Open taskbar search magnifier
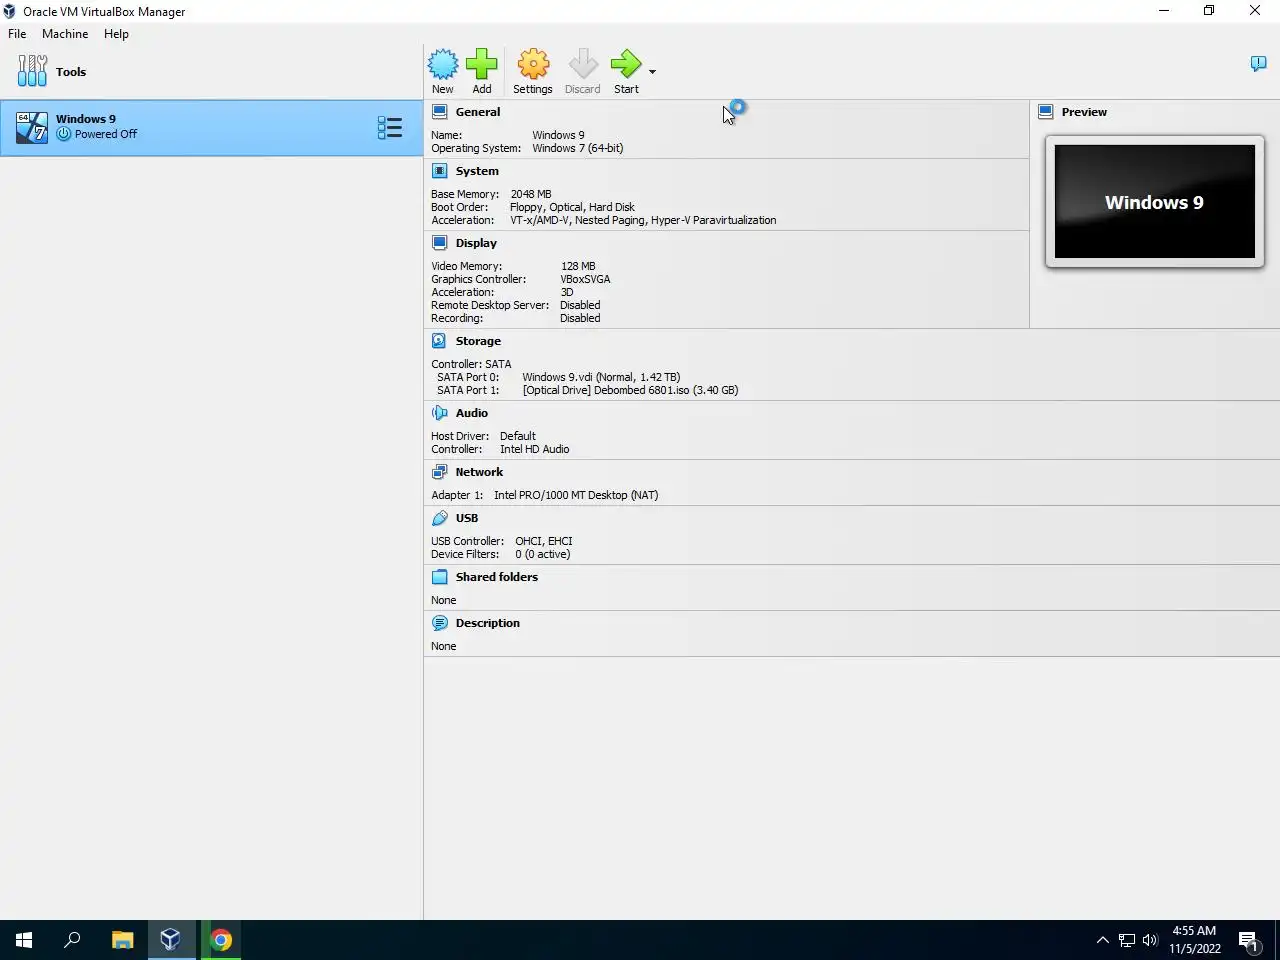This screenshot has height=960, width=1280. [x=72, y=940]
